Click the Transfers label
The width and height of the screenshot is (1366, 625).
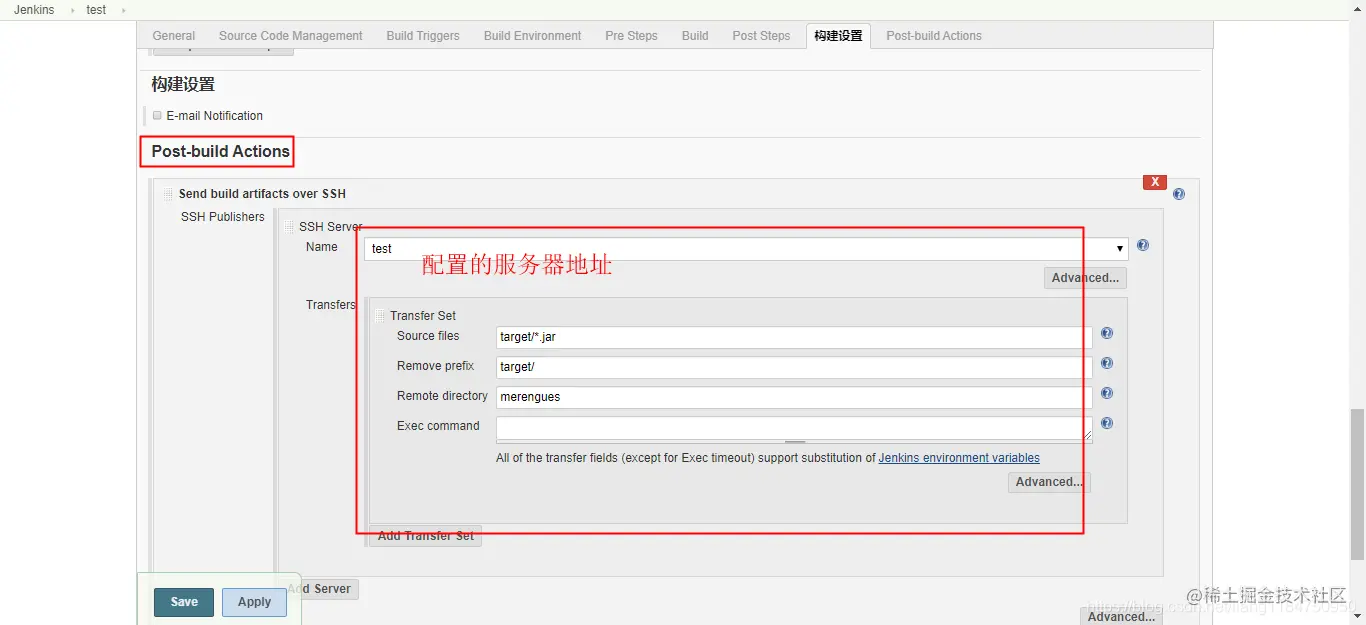pyautogui.click(x=331, y=305)
